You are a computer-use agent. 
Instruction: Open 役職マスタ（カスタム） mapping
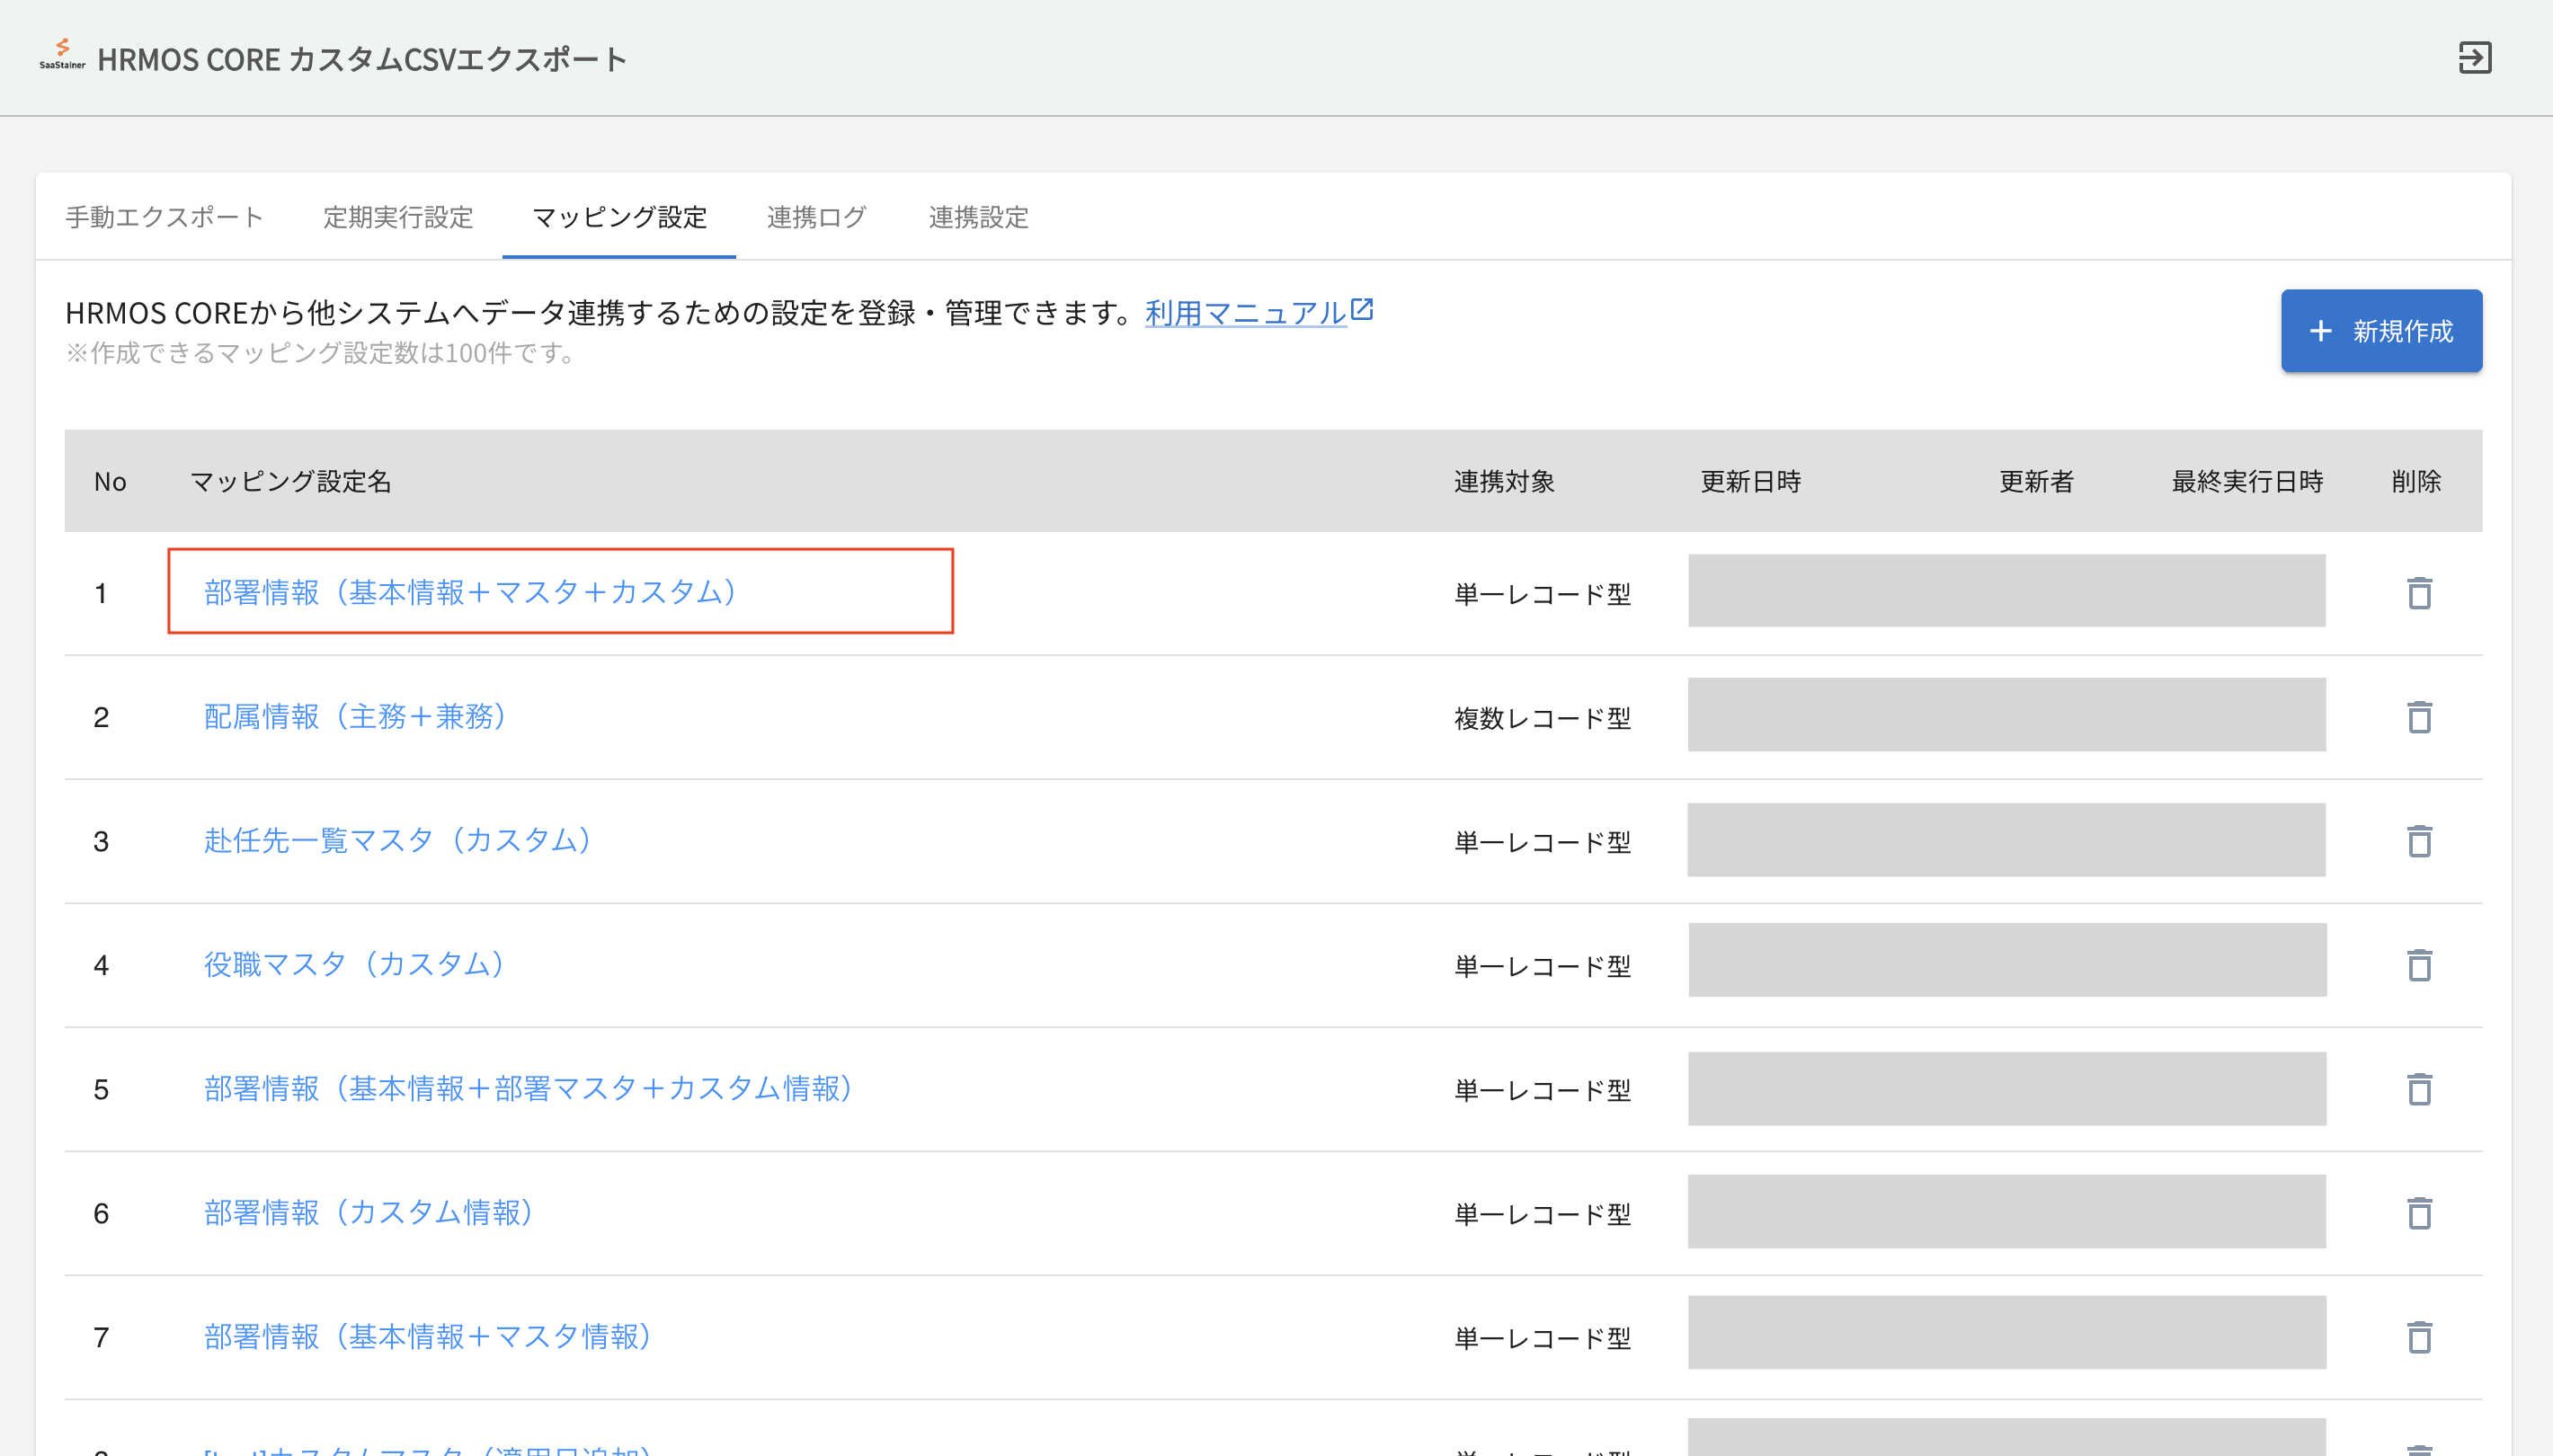354,964
